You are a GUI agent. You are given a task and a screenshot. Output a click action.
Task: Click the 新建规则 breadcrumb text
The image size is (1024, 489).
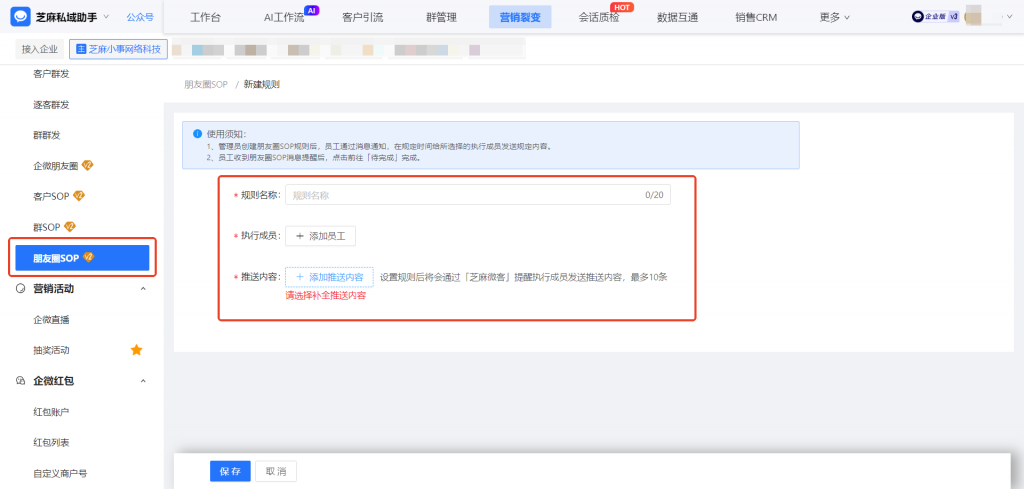pos(262,84)
